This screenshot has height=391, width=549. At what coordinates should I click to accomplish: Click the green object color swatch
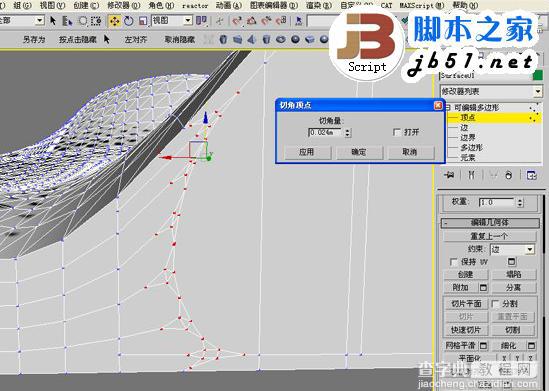(x=537, y=75)
